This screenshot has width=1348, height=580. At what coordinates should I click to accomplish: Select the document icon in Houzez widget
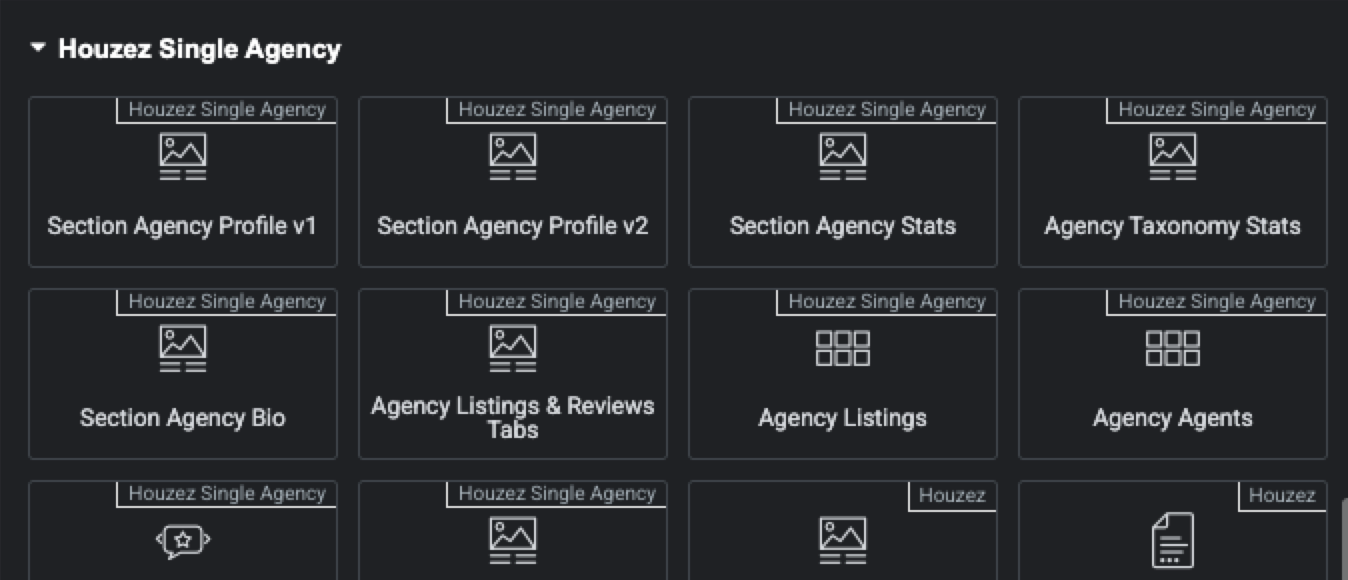(x=1173, y=541)
